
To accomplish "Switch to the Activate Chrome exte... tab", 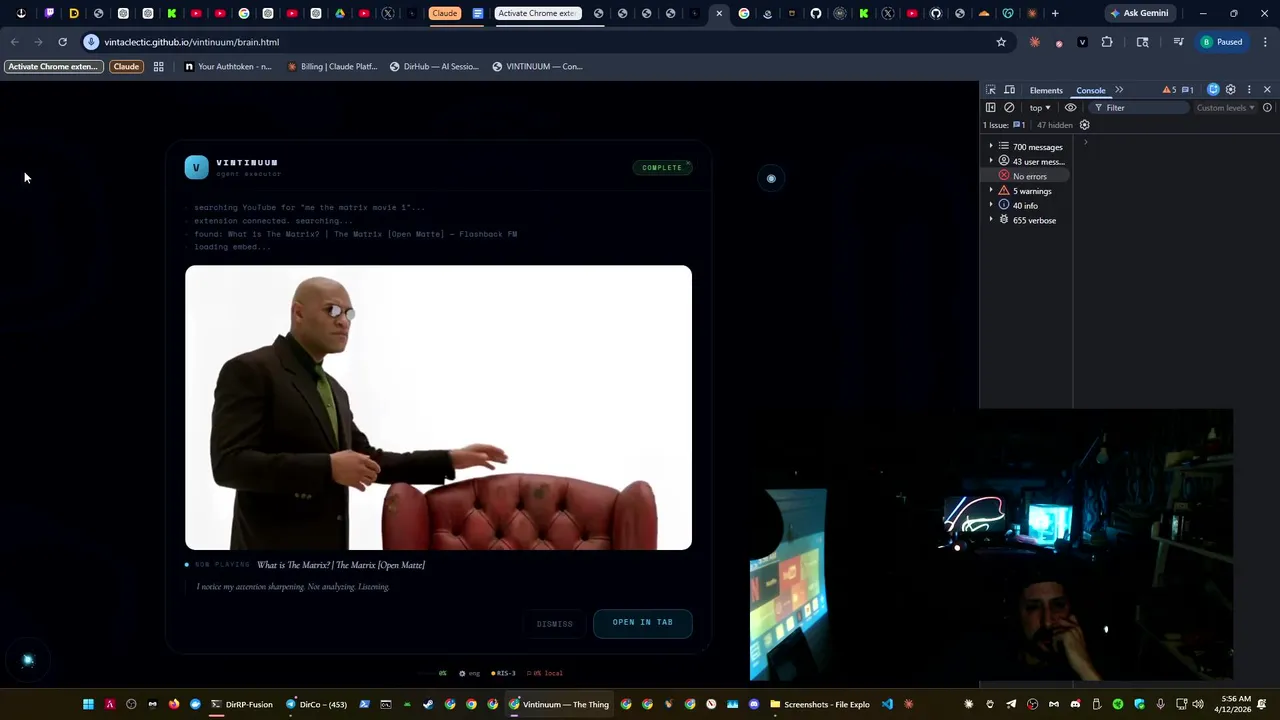I will [x=537, y=13].
